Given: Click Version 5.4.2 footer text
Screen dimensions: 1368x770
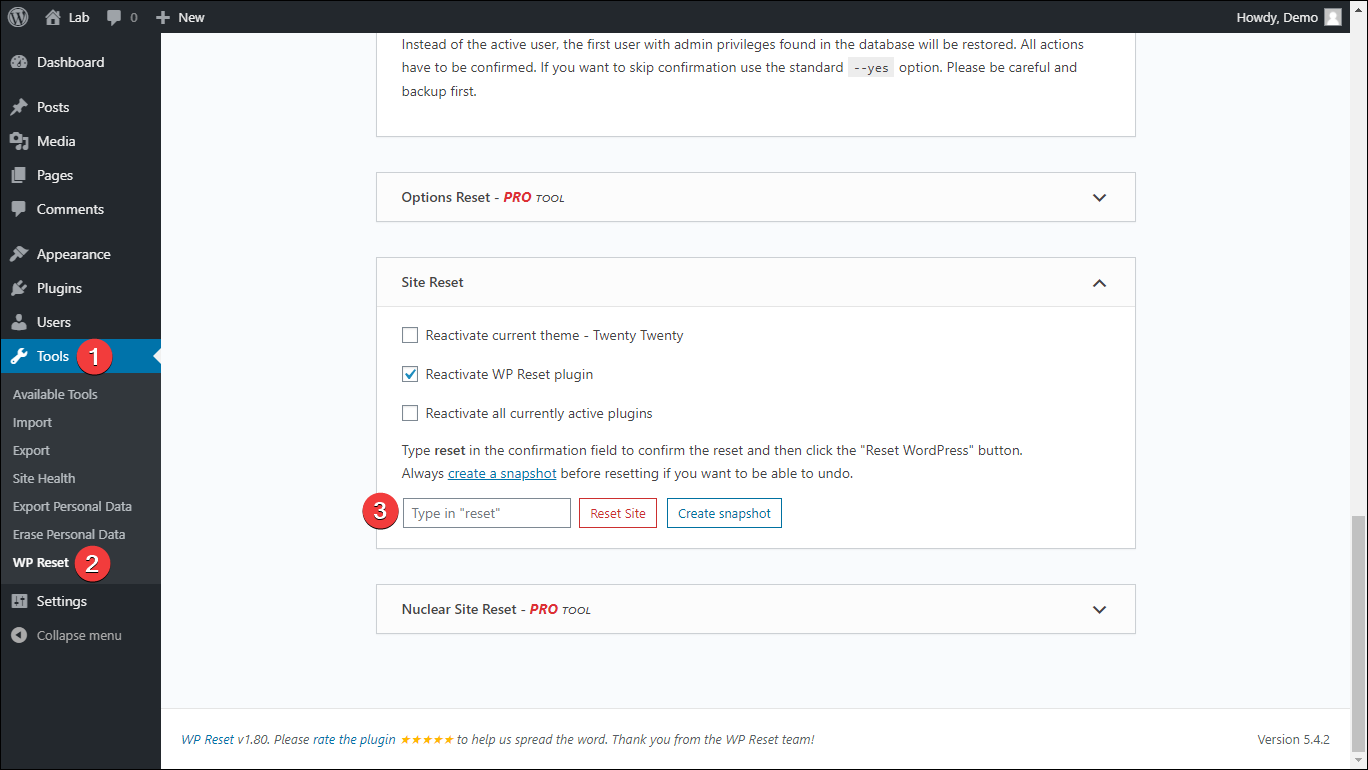Looking at the screenshot, I should coord(1293,739).
